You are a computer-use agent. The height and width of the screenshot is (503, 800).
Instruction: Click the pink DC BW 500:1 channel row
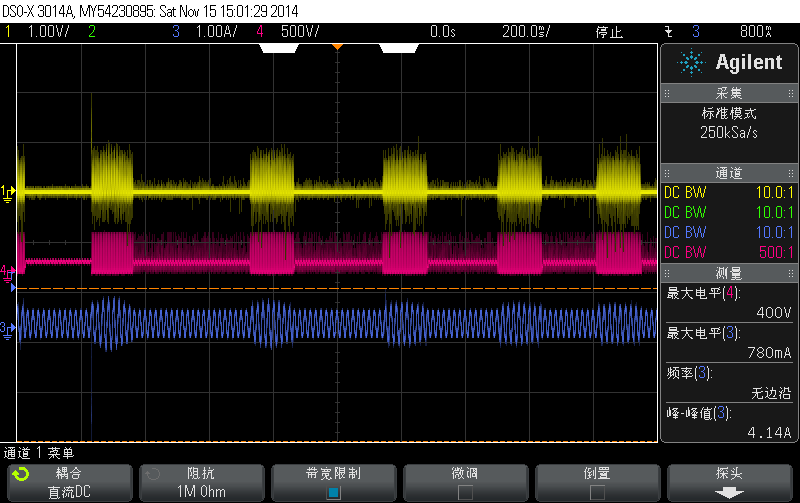(729, 252)
